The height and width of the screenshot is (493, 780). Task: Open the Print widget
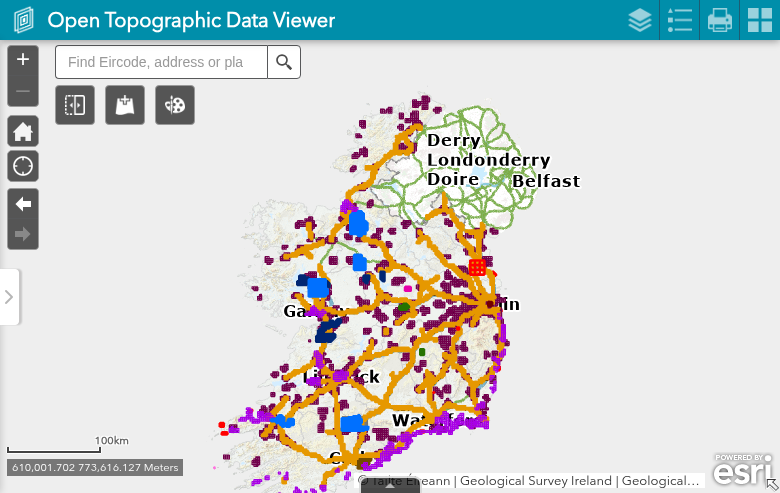(720, 20)
